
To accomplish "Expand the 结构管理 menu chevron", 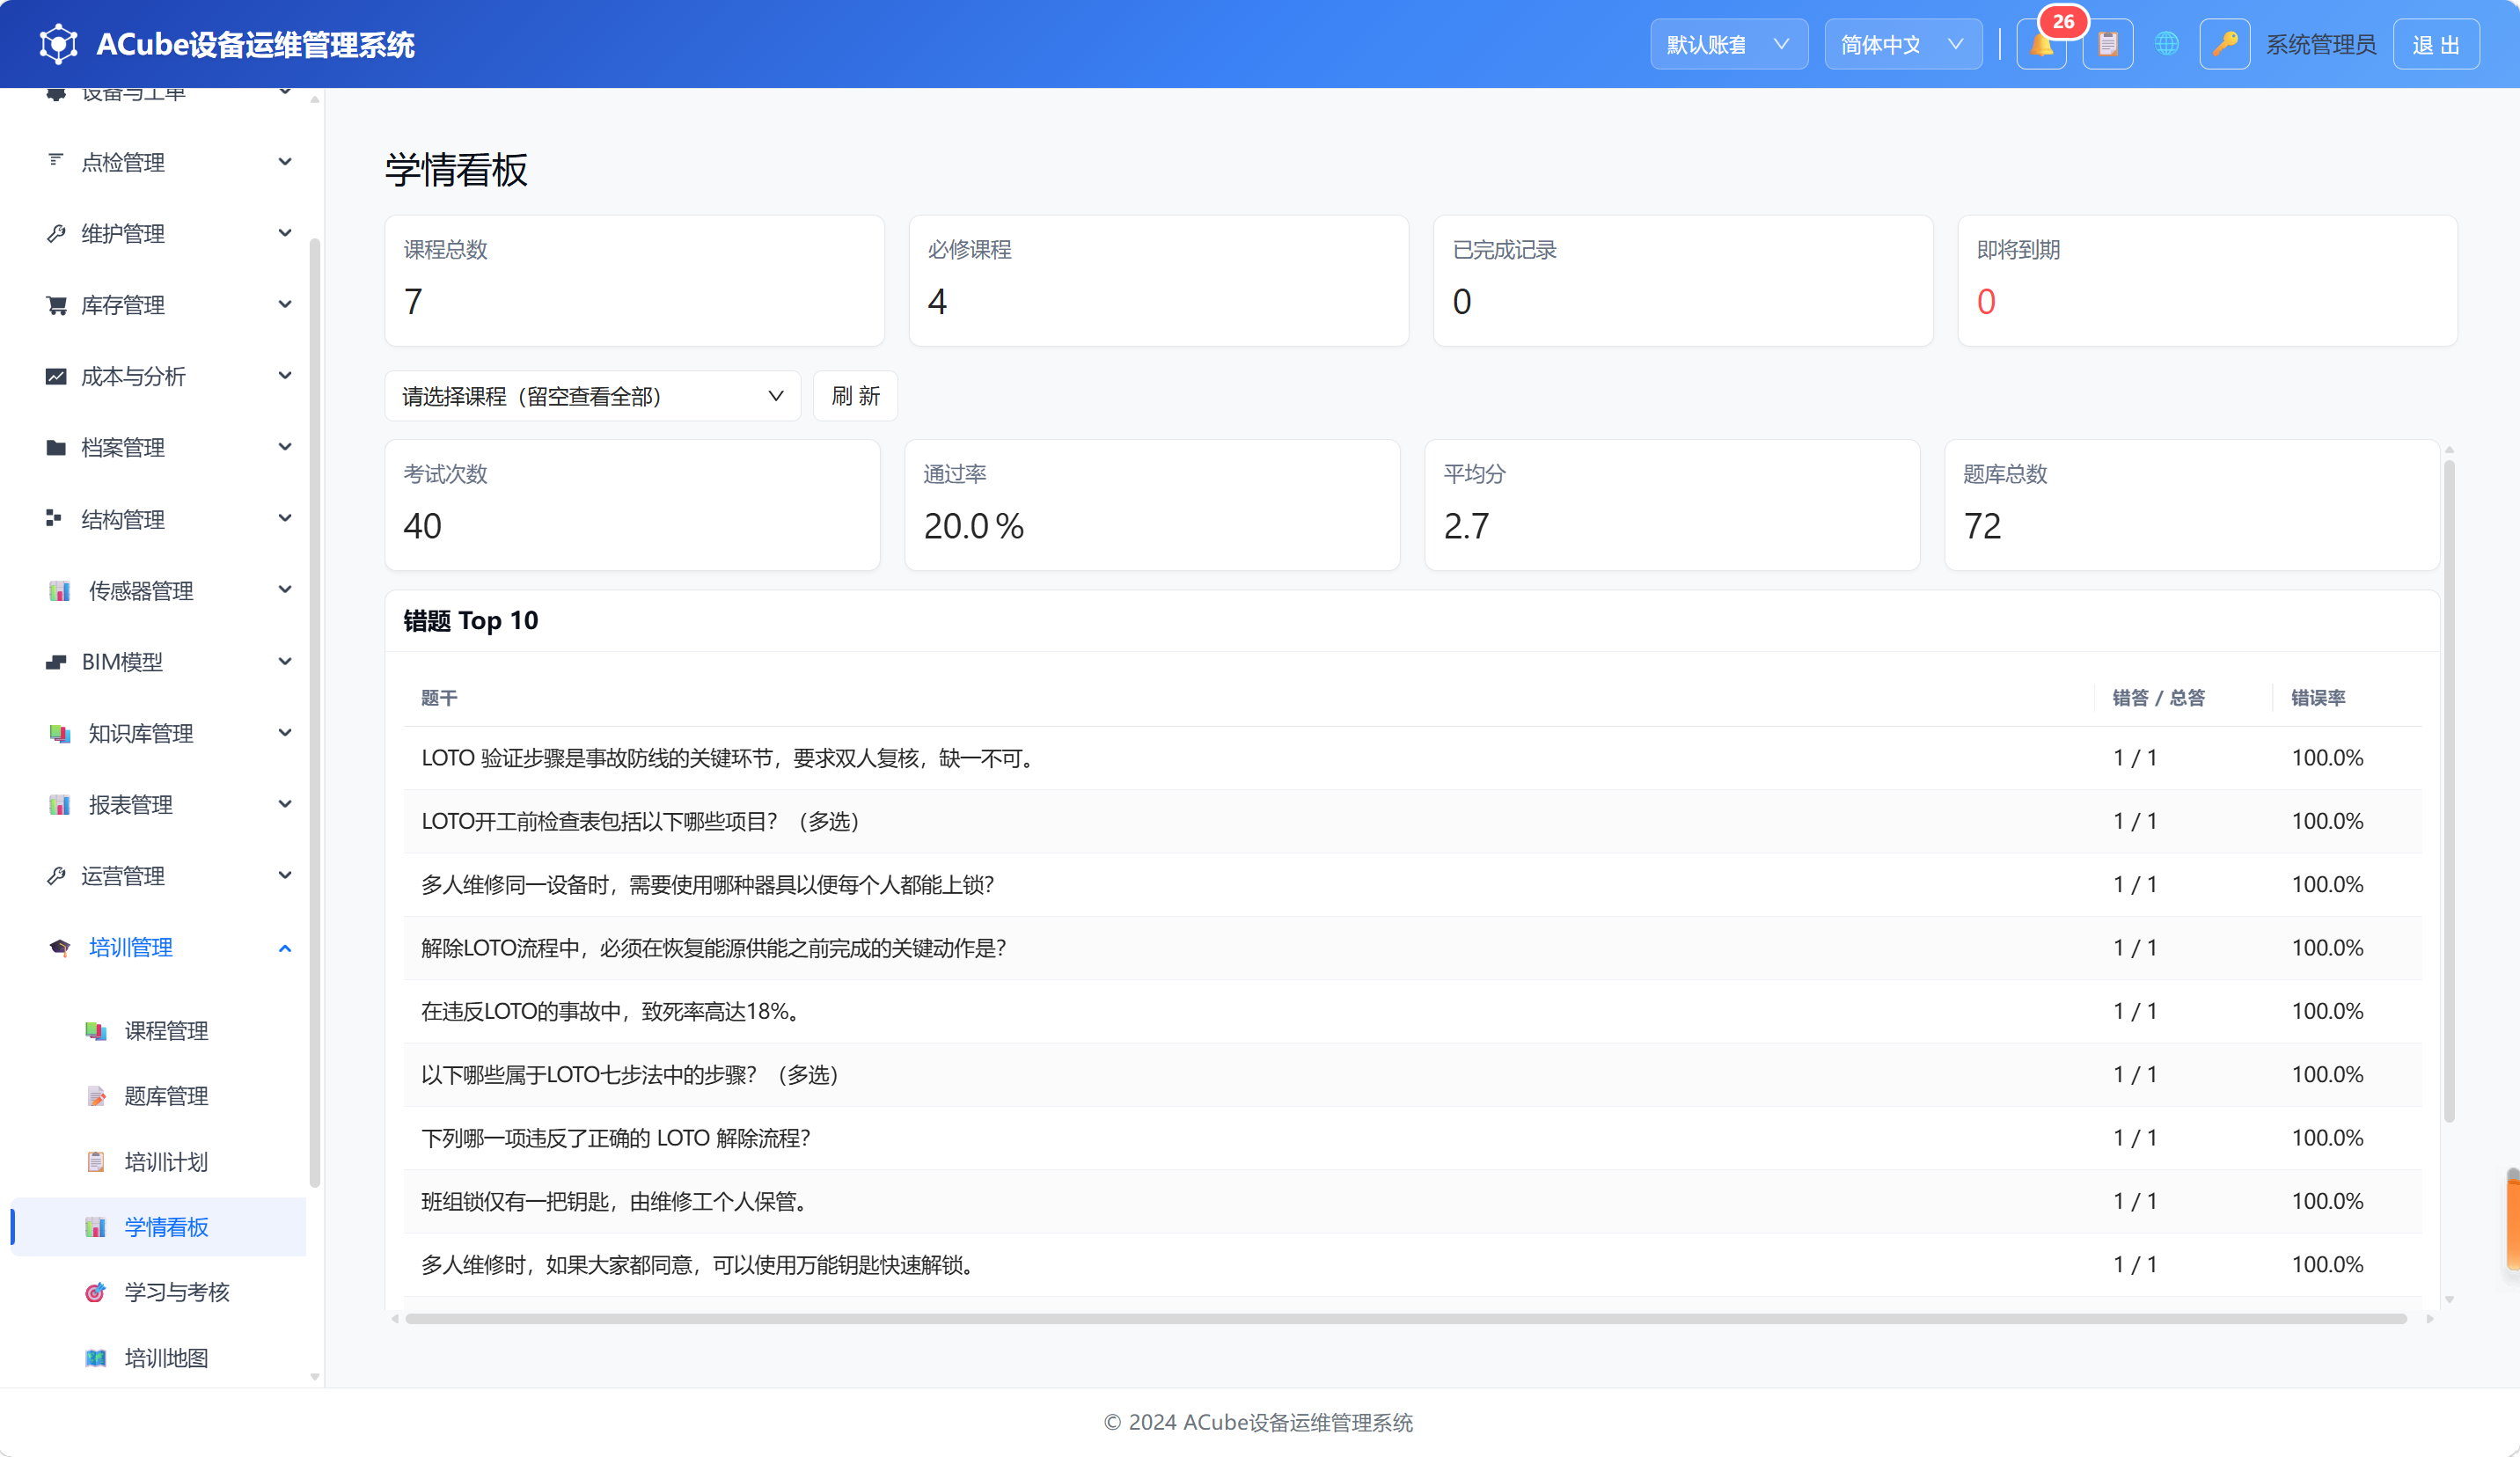I will [285, 518].
